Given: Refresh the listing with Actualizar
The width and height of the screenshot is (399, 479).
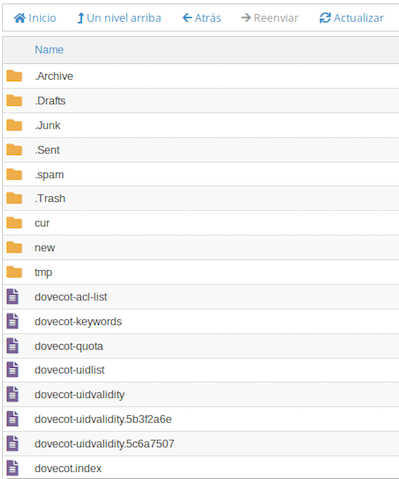Looking at the screenshot, I should [352, 18].
